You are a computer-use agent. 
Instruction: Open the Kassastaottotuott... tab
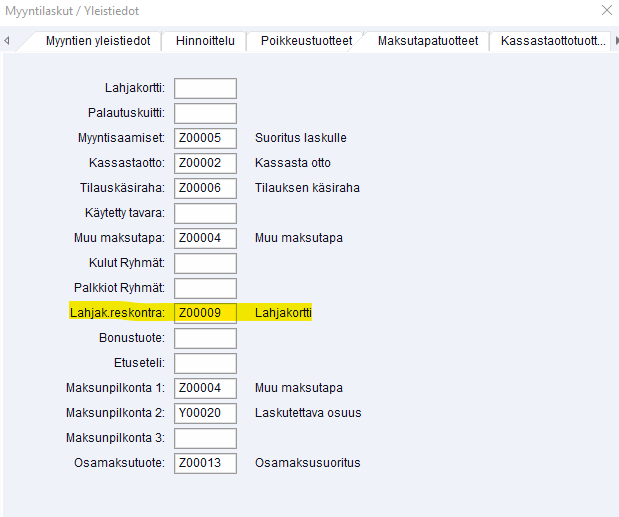(553, 41)
